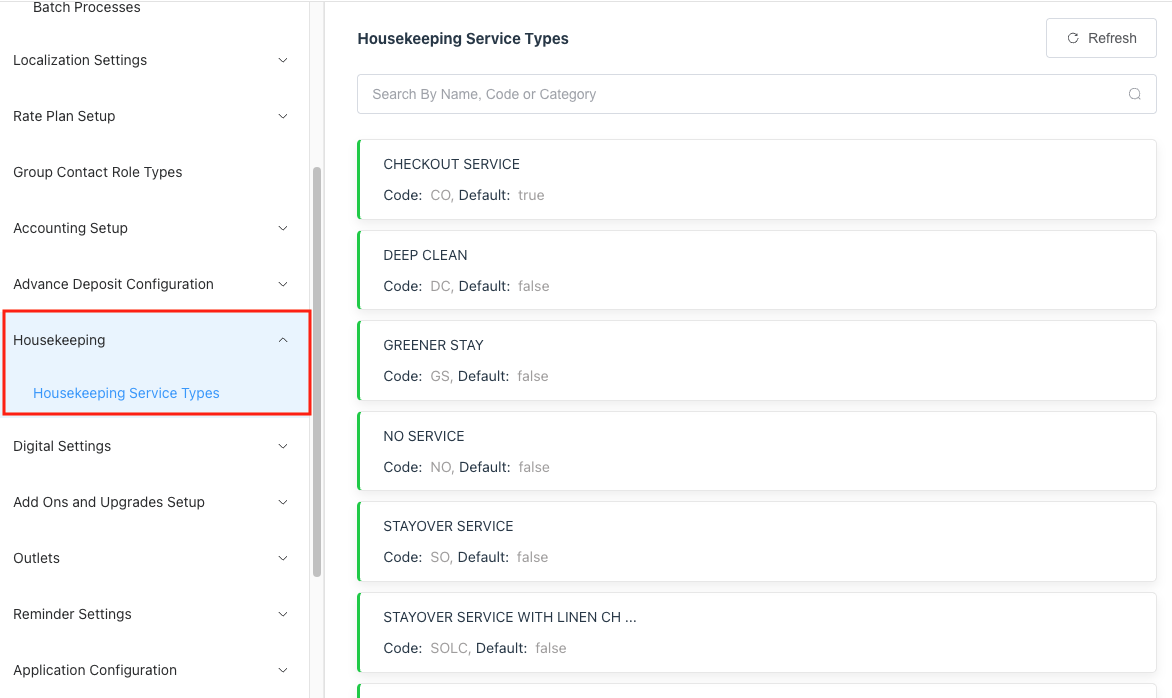Open Batch Processes menu item

(87, 8)
